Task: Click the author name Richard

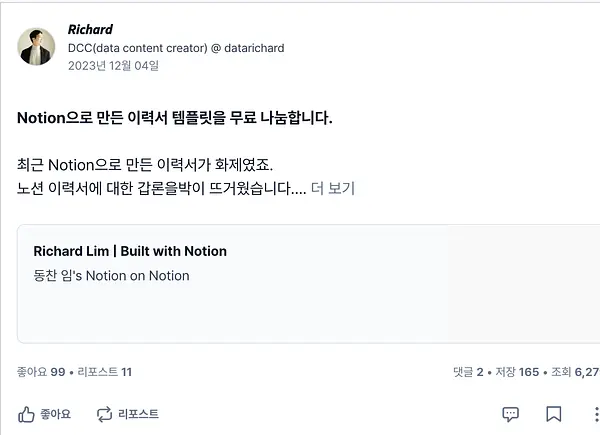Action: pyautogui.click(x=90, y=29)
